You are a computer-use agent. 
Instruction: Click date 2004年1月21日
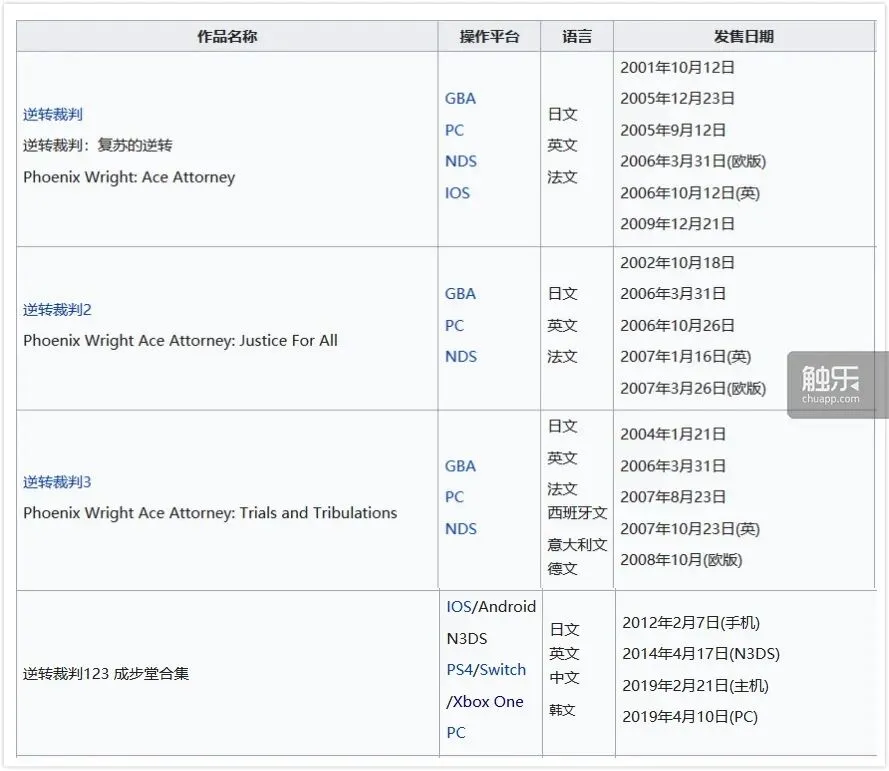pos(673,434)
